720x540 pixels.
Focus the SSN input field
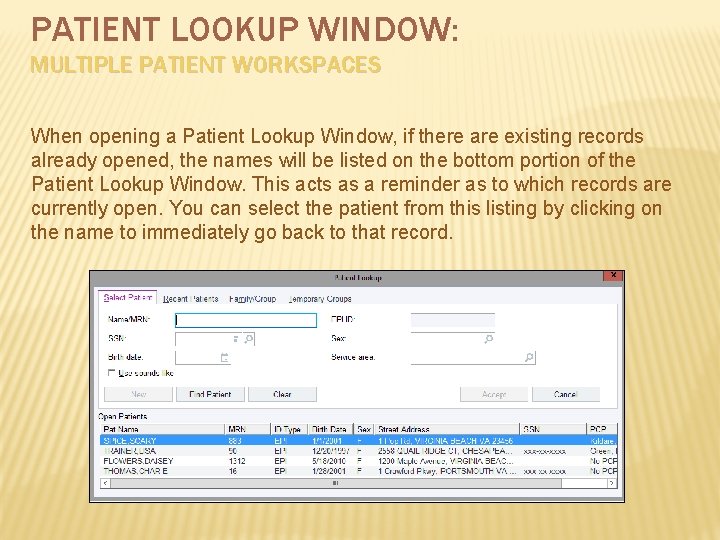208,339
